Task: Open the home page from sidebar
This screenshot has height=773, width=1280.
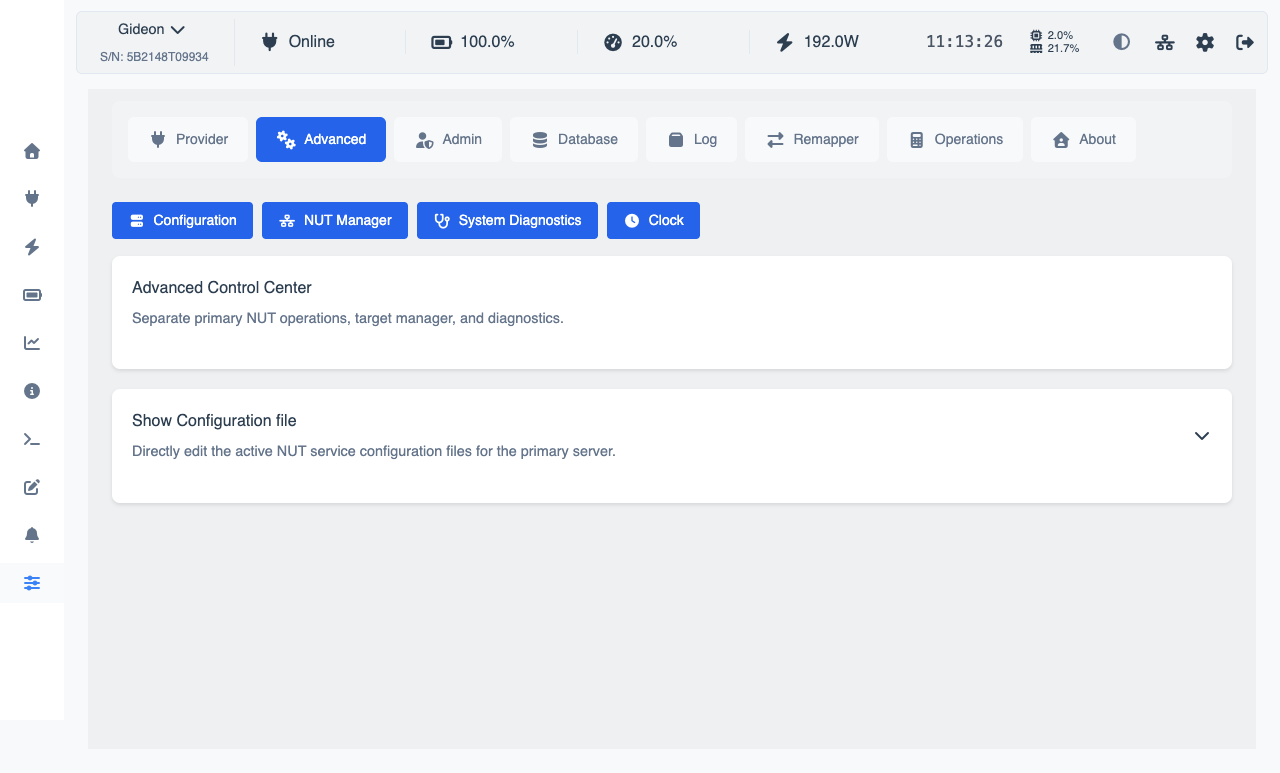Action: pos(32,151)
